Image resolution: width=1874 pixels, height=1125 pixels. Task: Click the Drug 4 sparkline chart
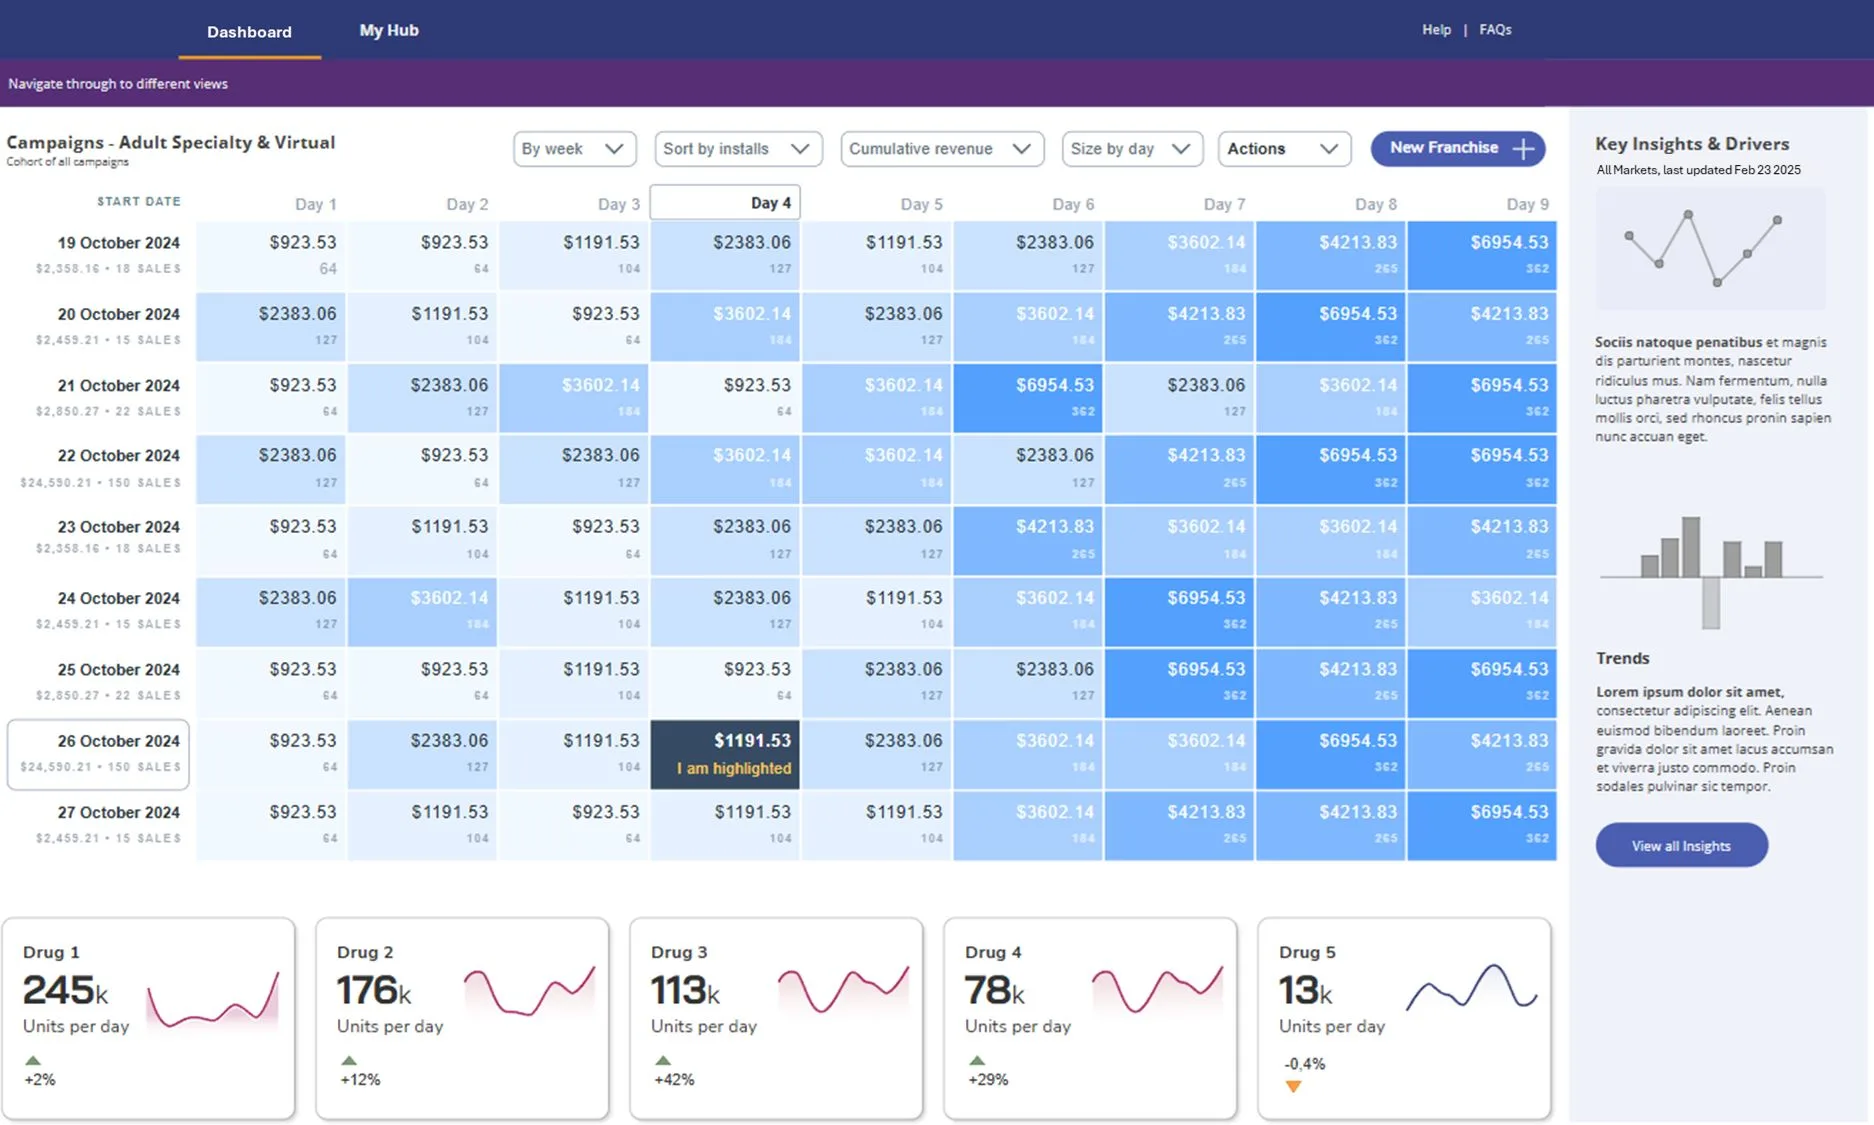[x=1157, y=989]
